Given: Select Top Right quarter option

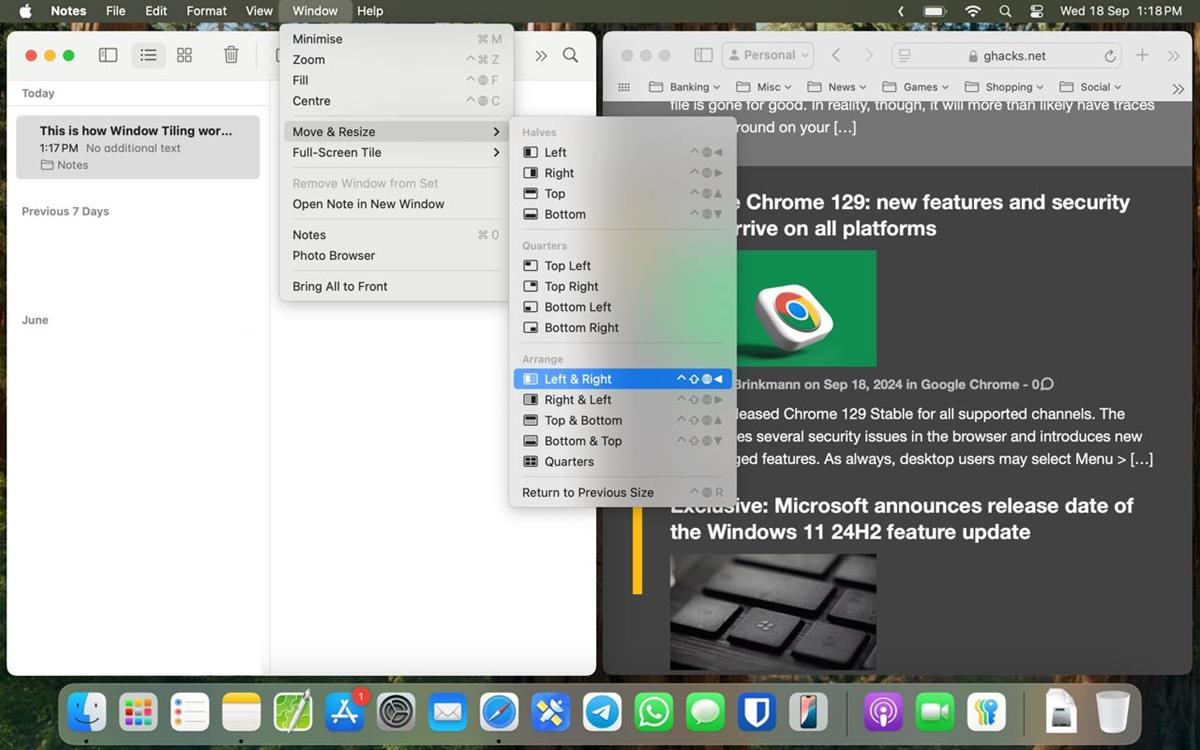Looking at the screenshot, I should pyautogui.click(x=571, y=286).
